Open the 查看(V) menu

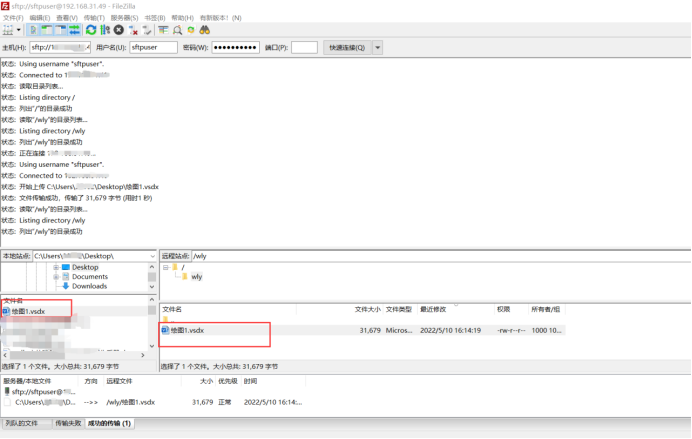[x=67, y=18]
